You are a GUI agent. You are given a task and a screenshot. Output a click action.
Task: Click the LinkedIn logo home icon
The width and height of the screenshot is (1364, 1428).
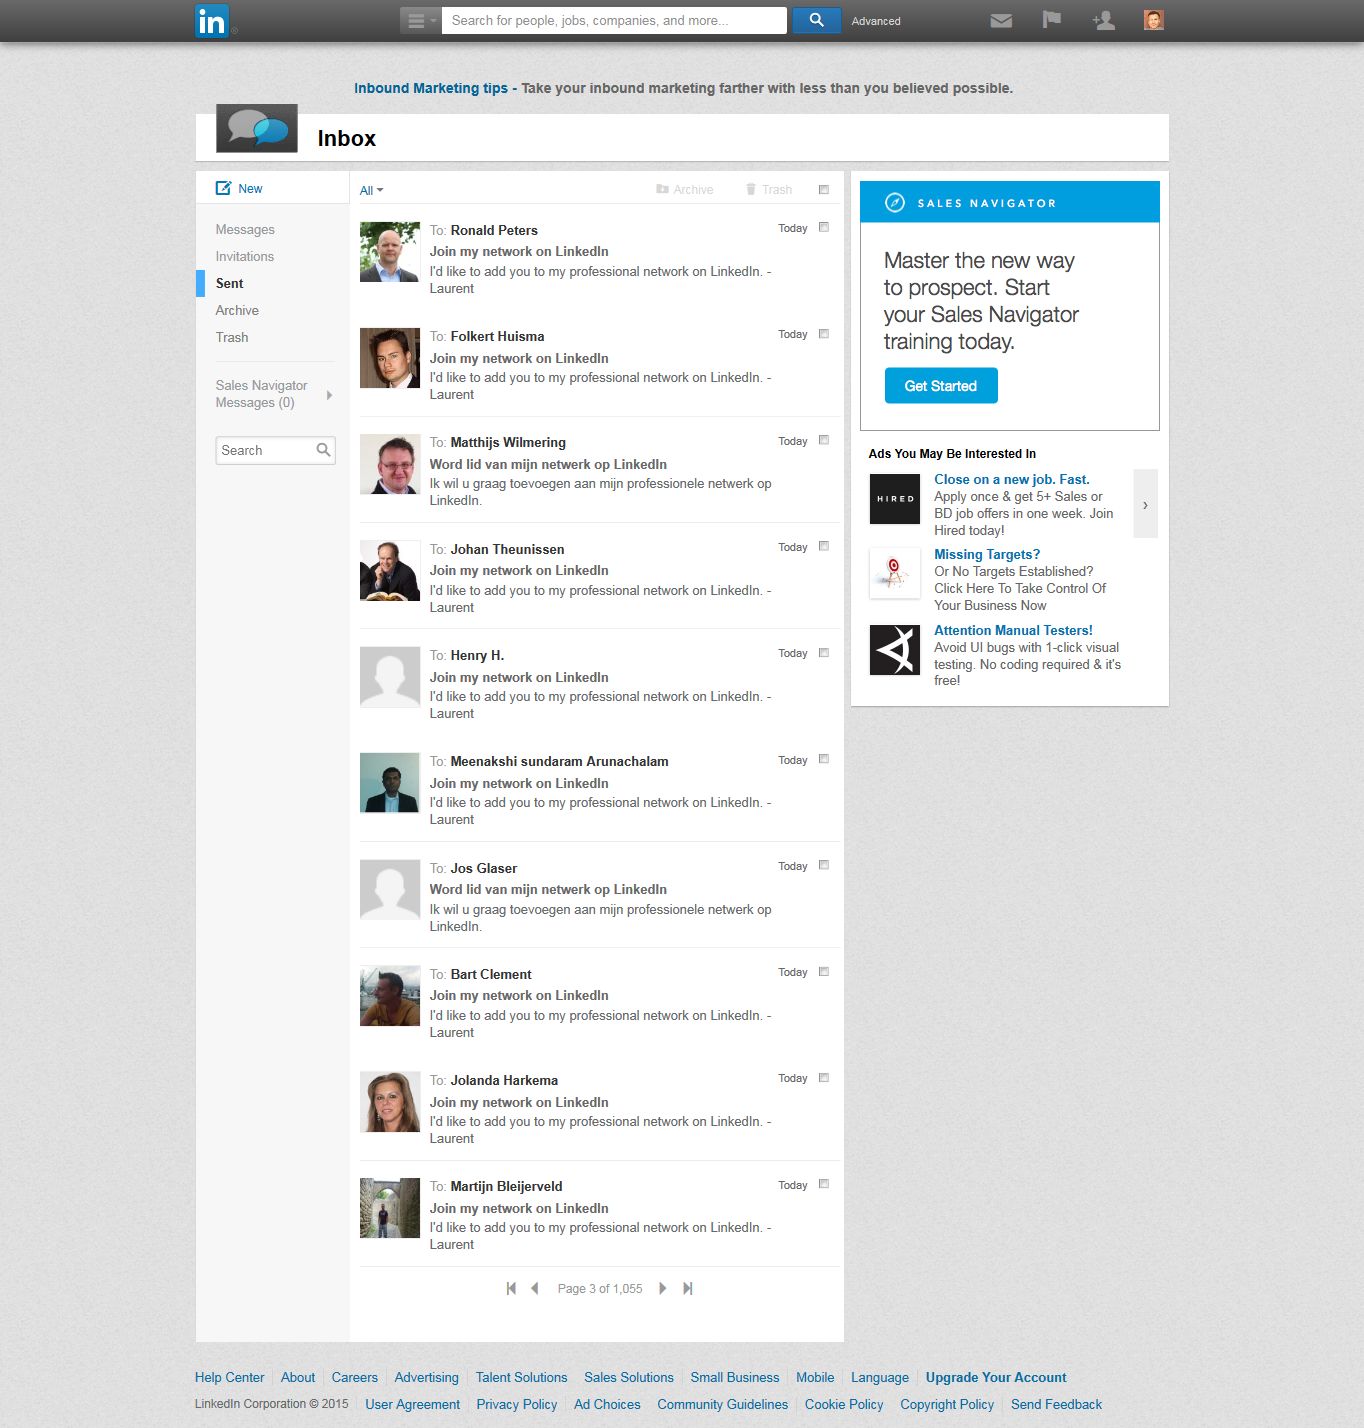coord(212,20)
